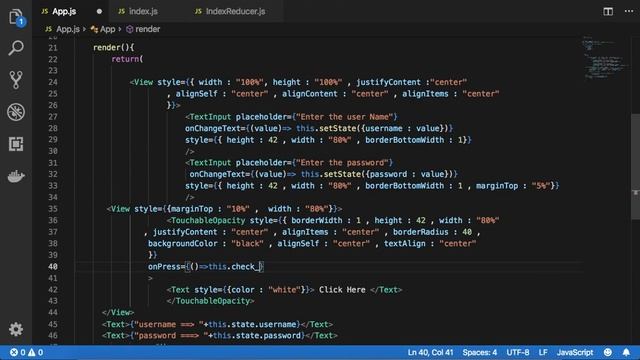Place cursor on render(){ line
The image size is (640, 360).
[x=113, y=47]
